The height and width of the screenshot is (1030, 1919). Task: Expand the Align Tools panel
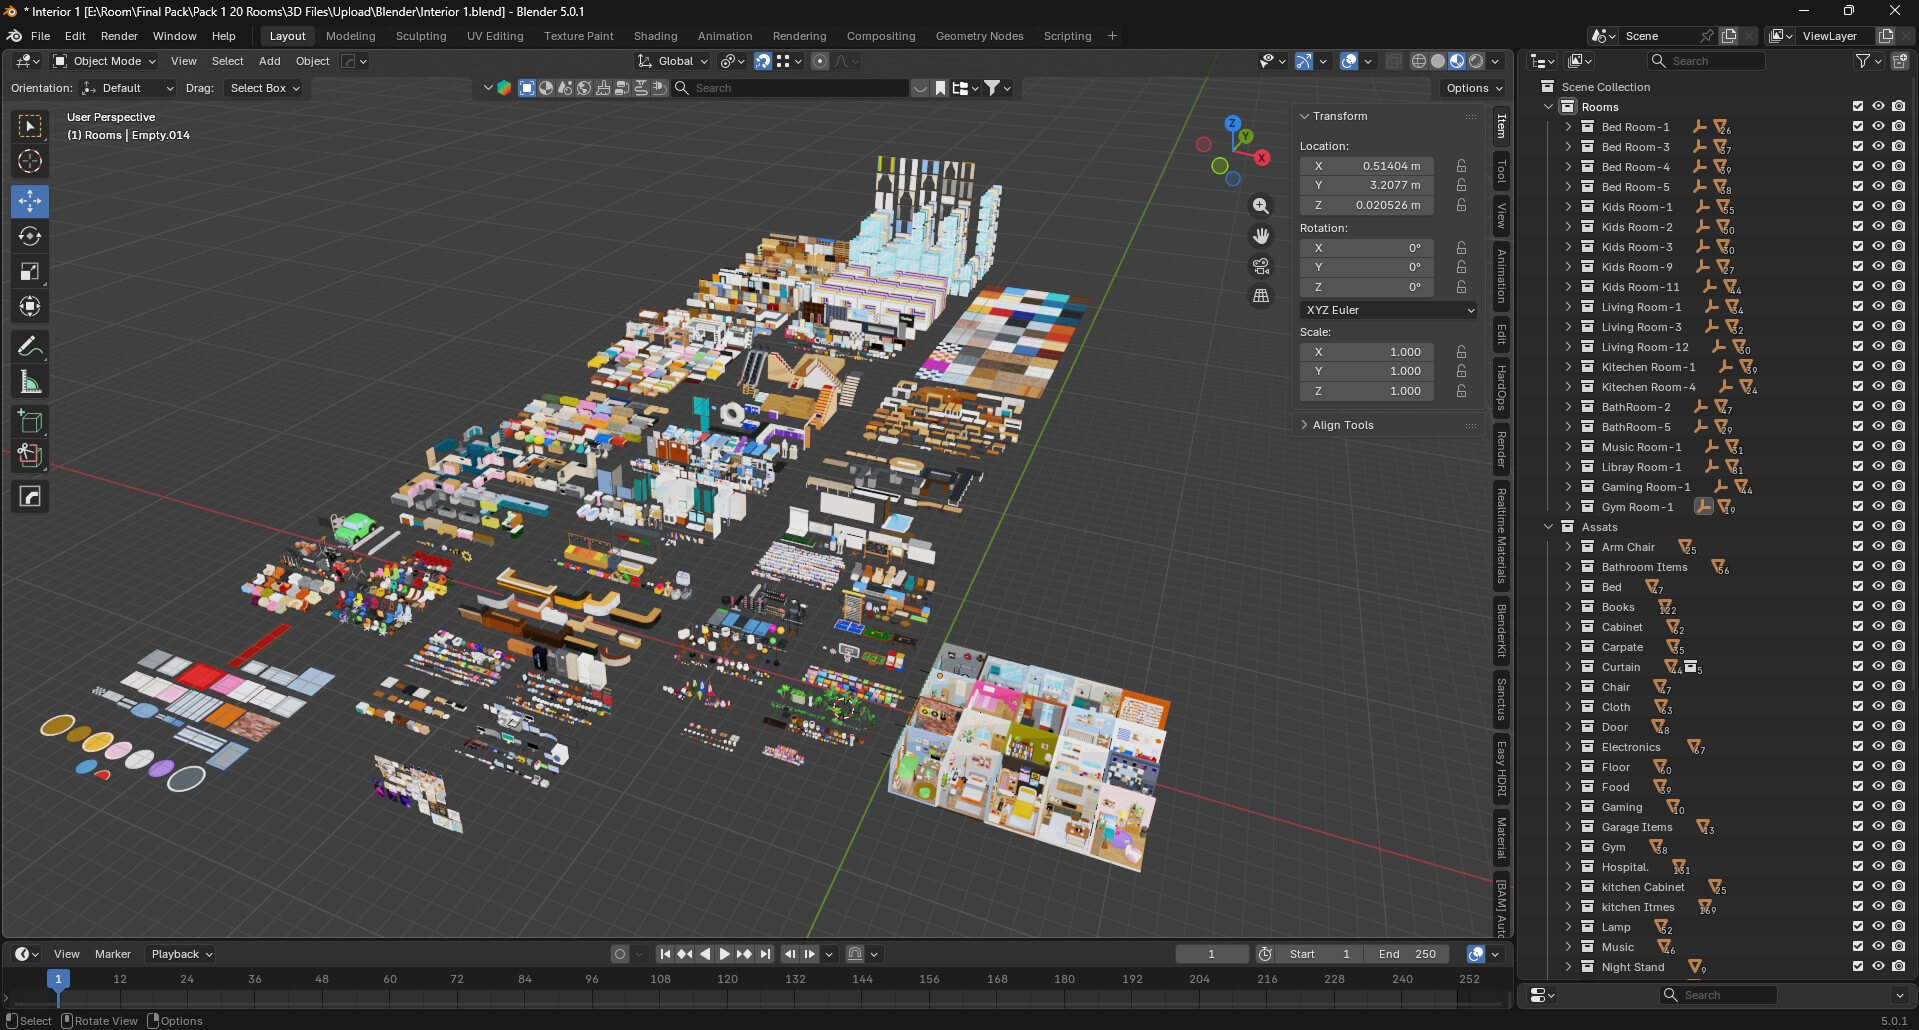click(x=1342, y=425)
